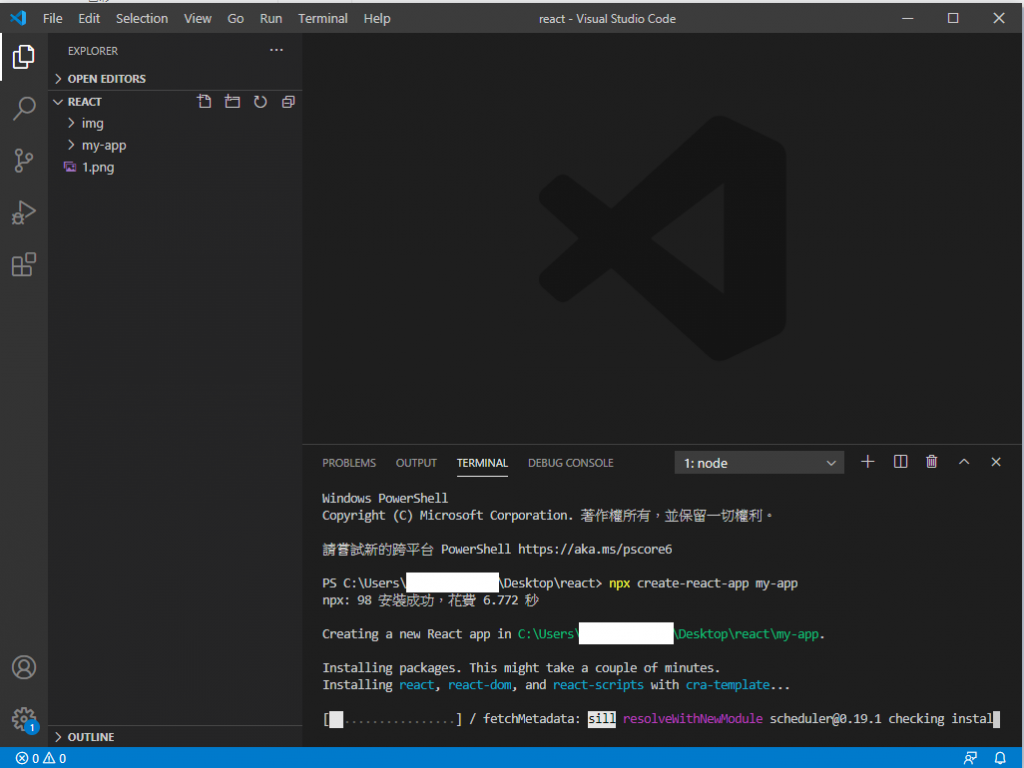Open notifications bell in status bar

1000,758
